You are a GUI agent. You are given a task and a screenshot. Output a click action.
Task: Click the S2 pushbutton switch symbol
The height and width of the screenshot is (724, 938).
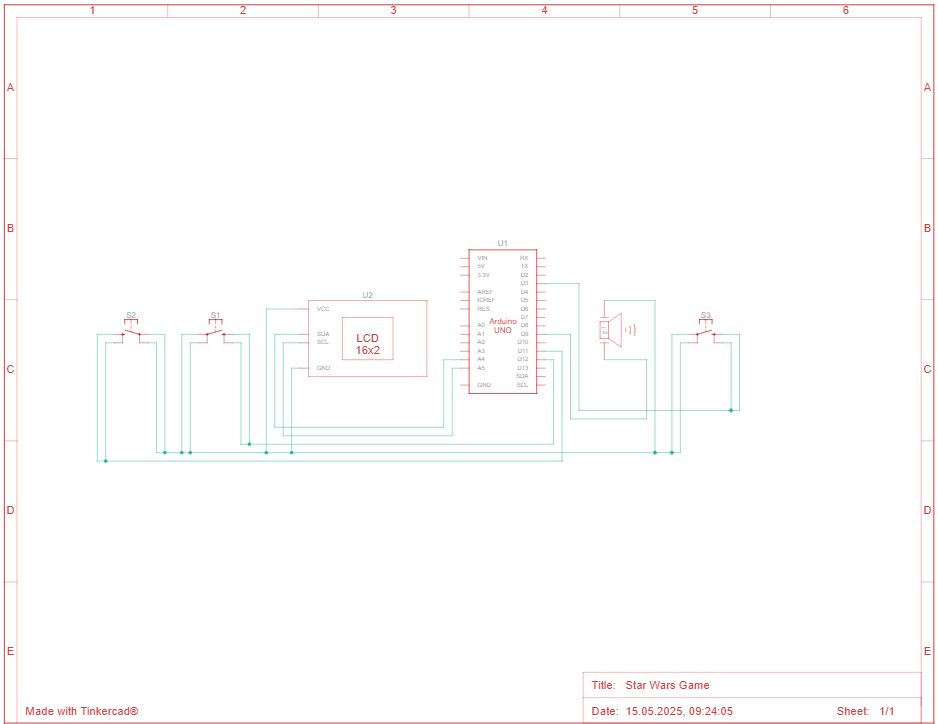(x=131, y=333)
